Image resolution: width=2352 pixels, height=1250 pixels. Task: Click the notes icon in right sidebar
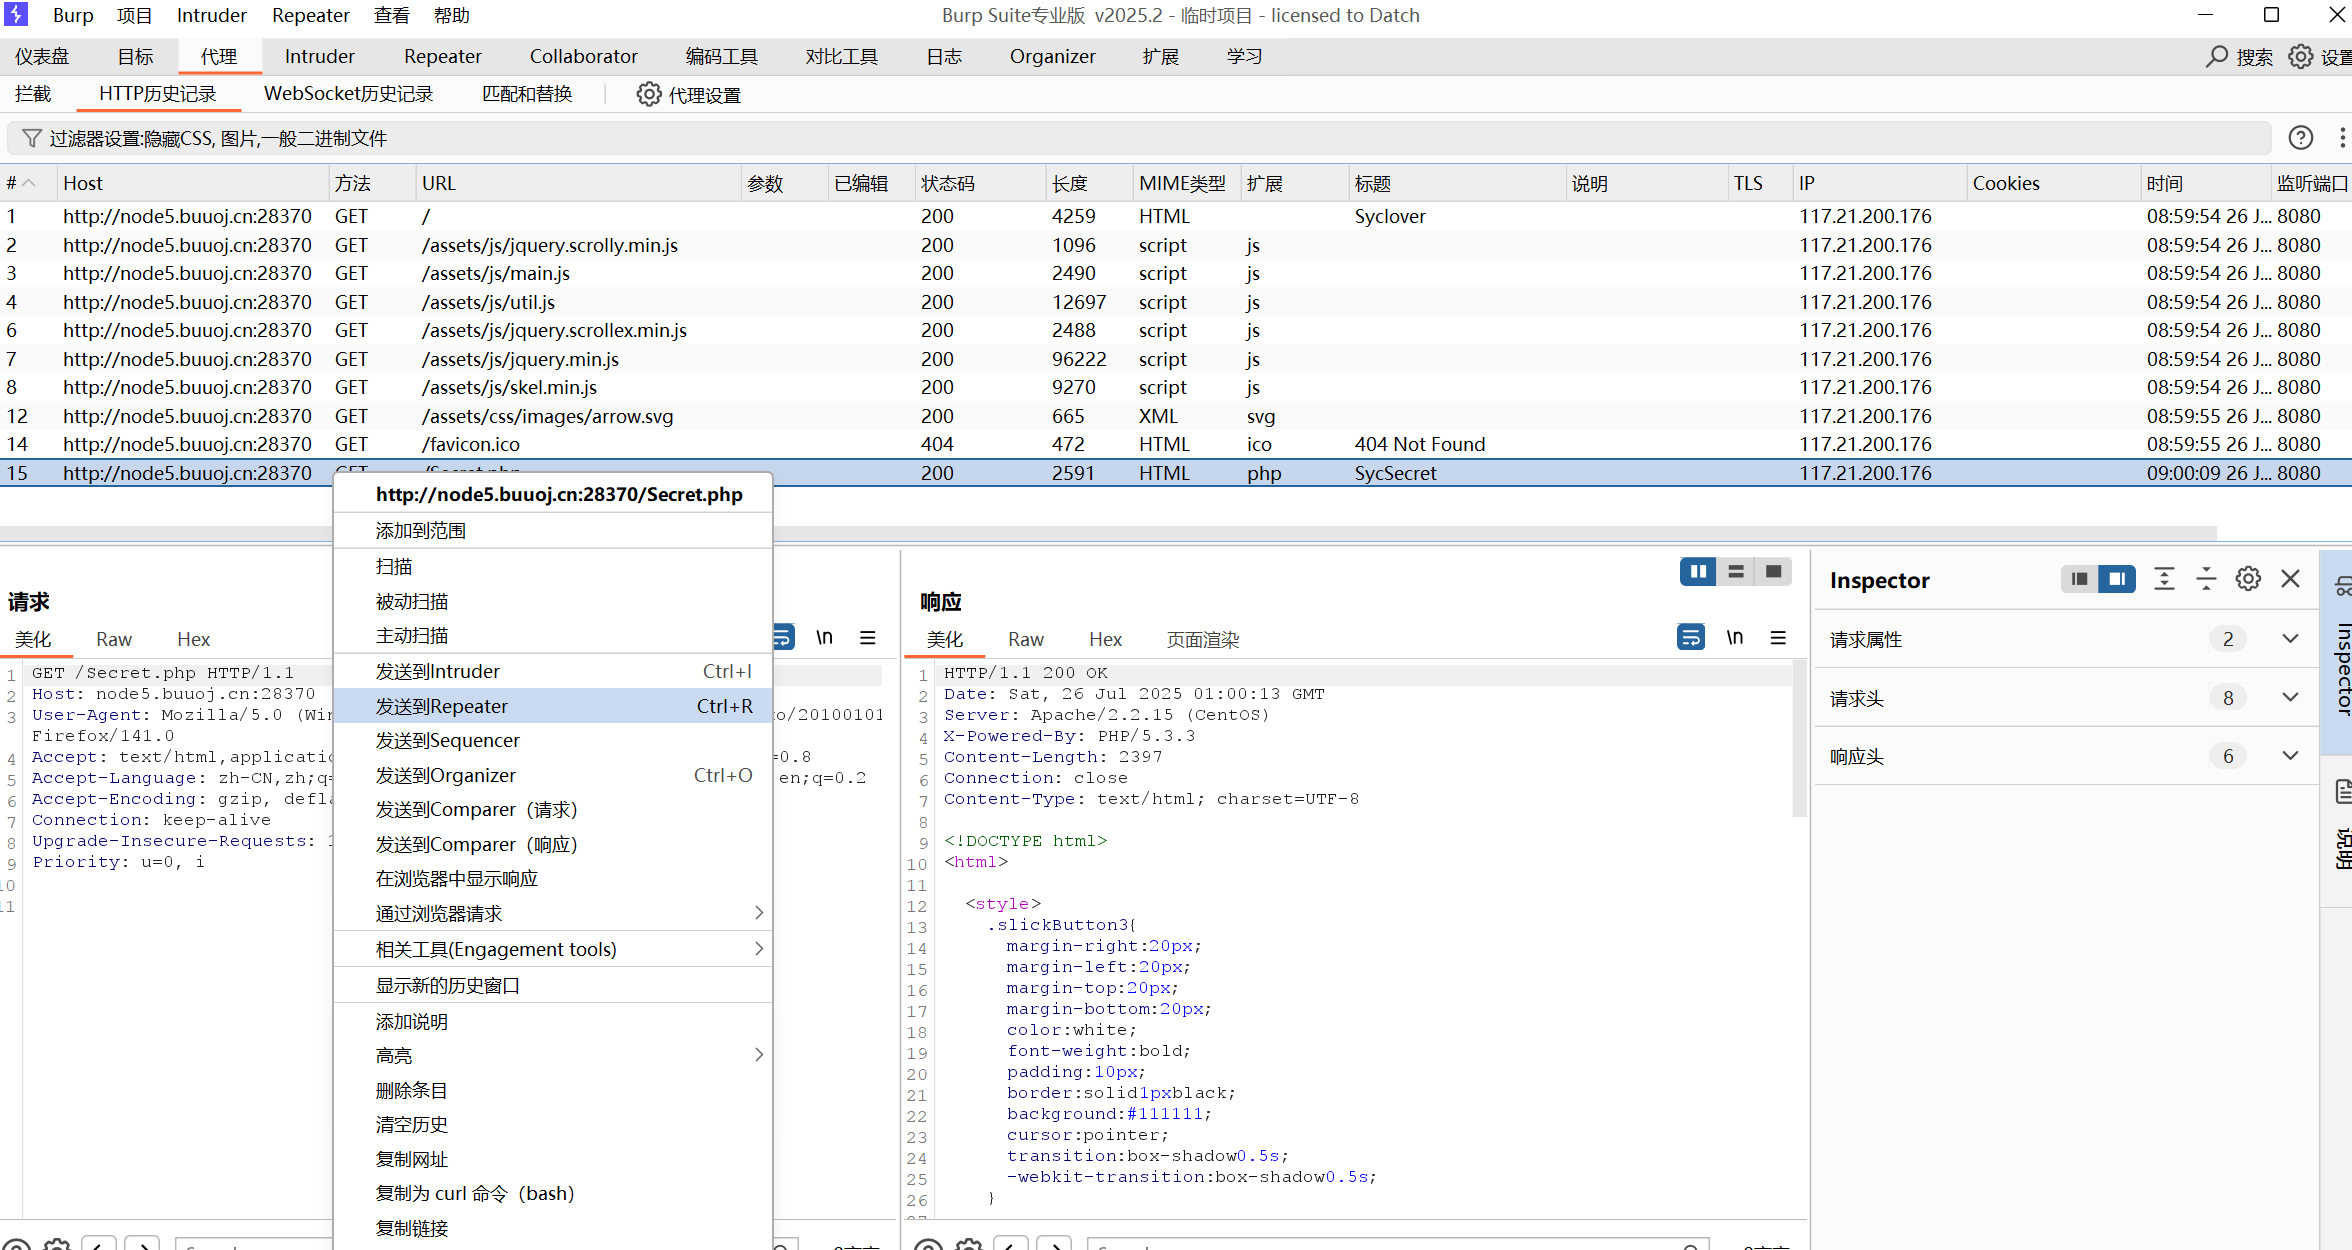2341,792
